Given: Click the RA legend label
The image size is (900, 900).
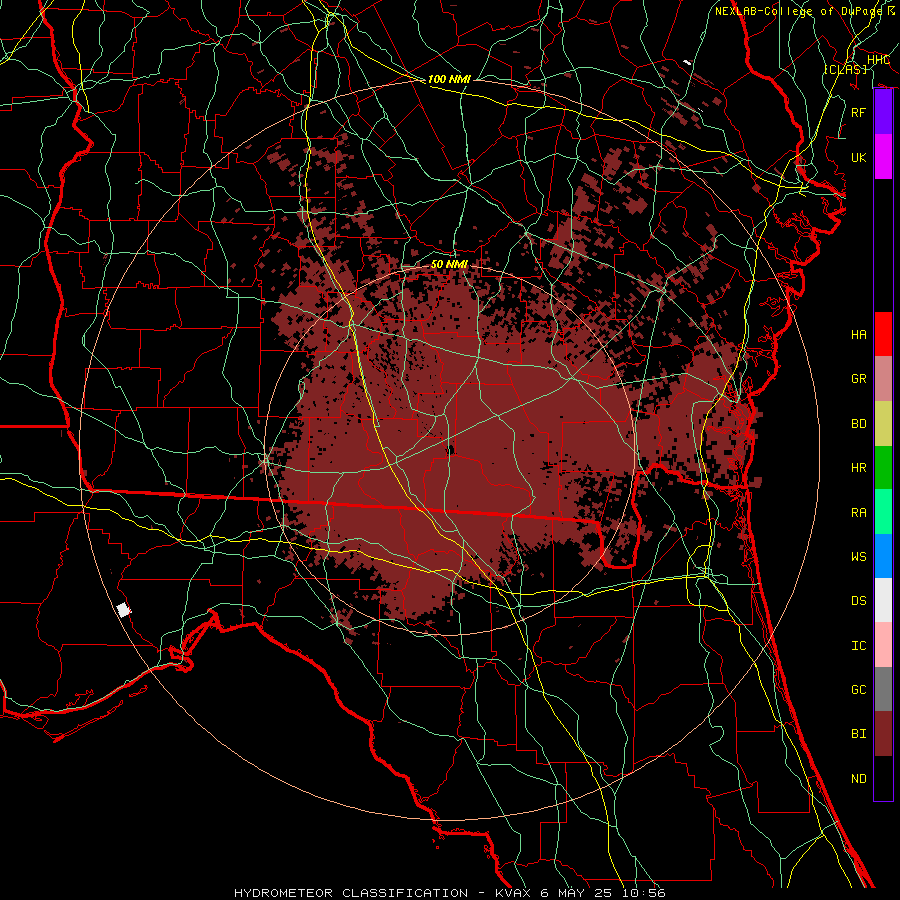Looking at the screenshot, I should [858, 513].
